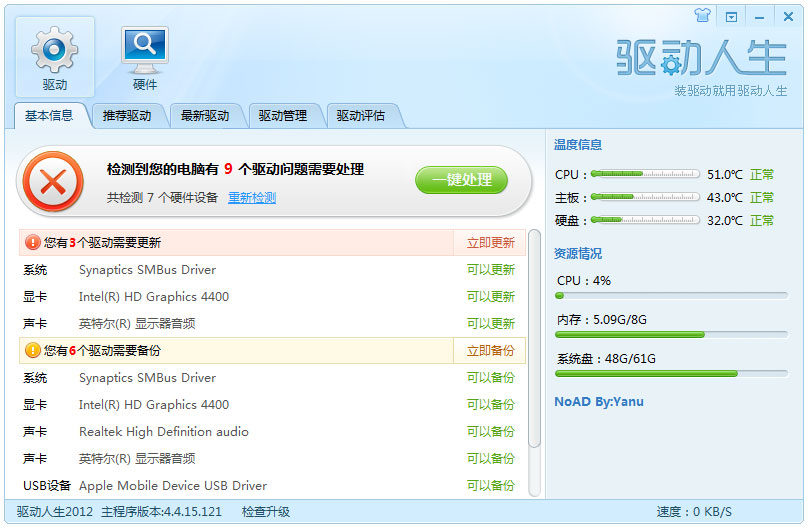Click the red X error status icon
Screen dimensions: 809x528
(x=53, y=181)
